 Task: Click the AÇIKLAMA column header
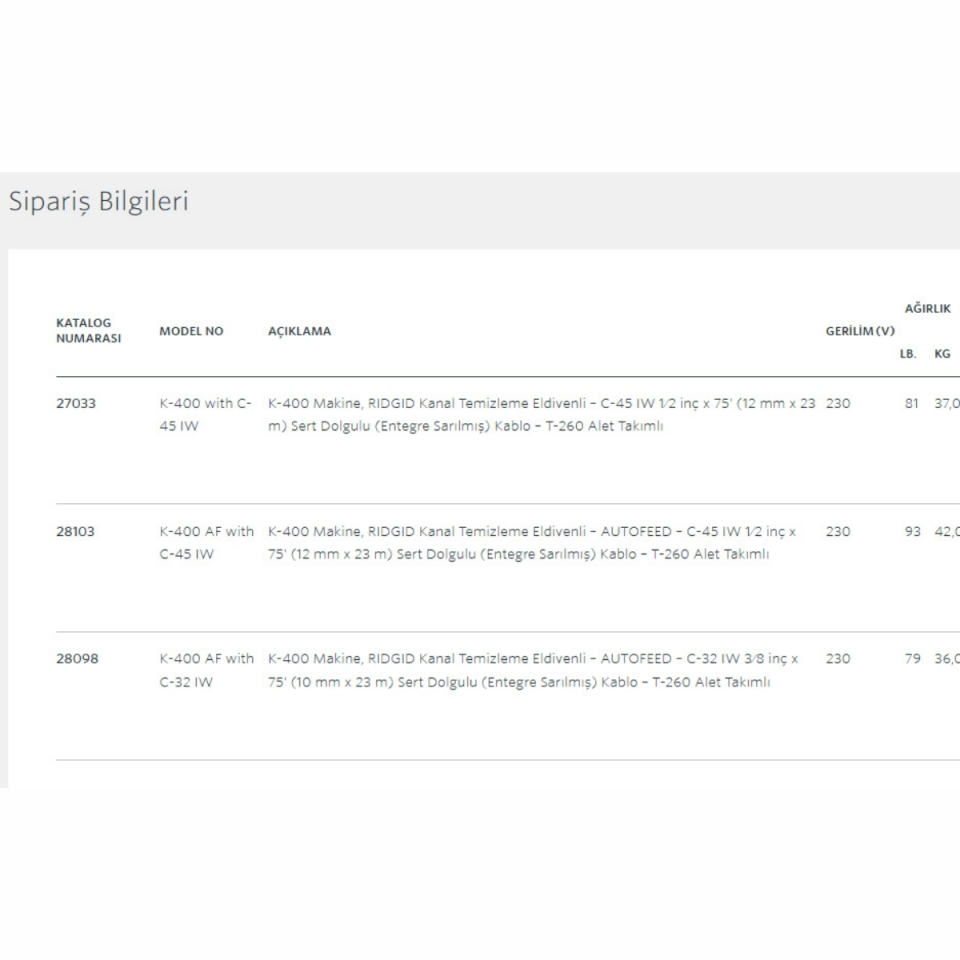(x=299, y=331)
